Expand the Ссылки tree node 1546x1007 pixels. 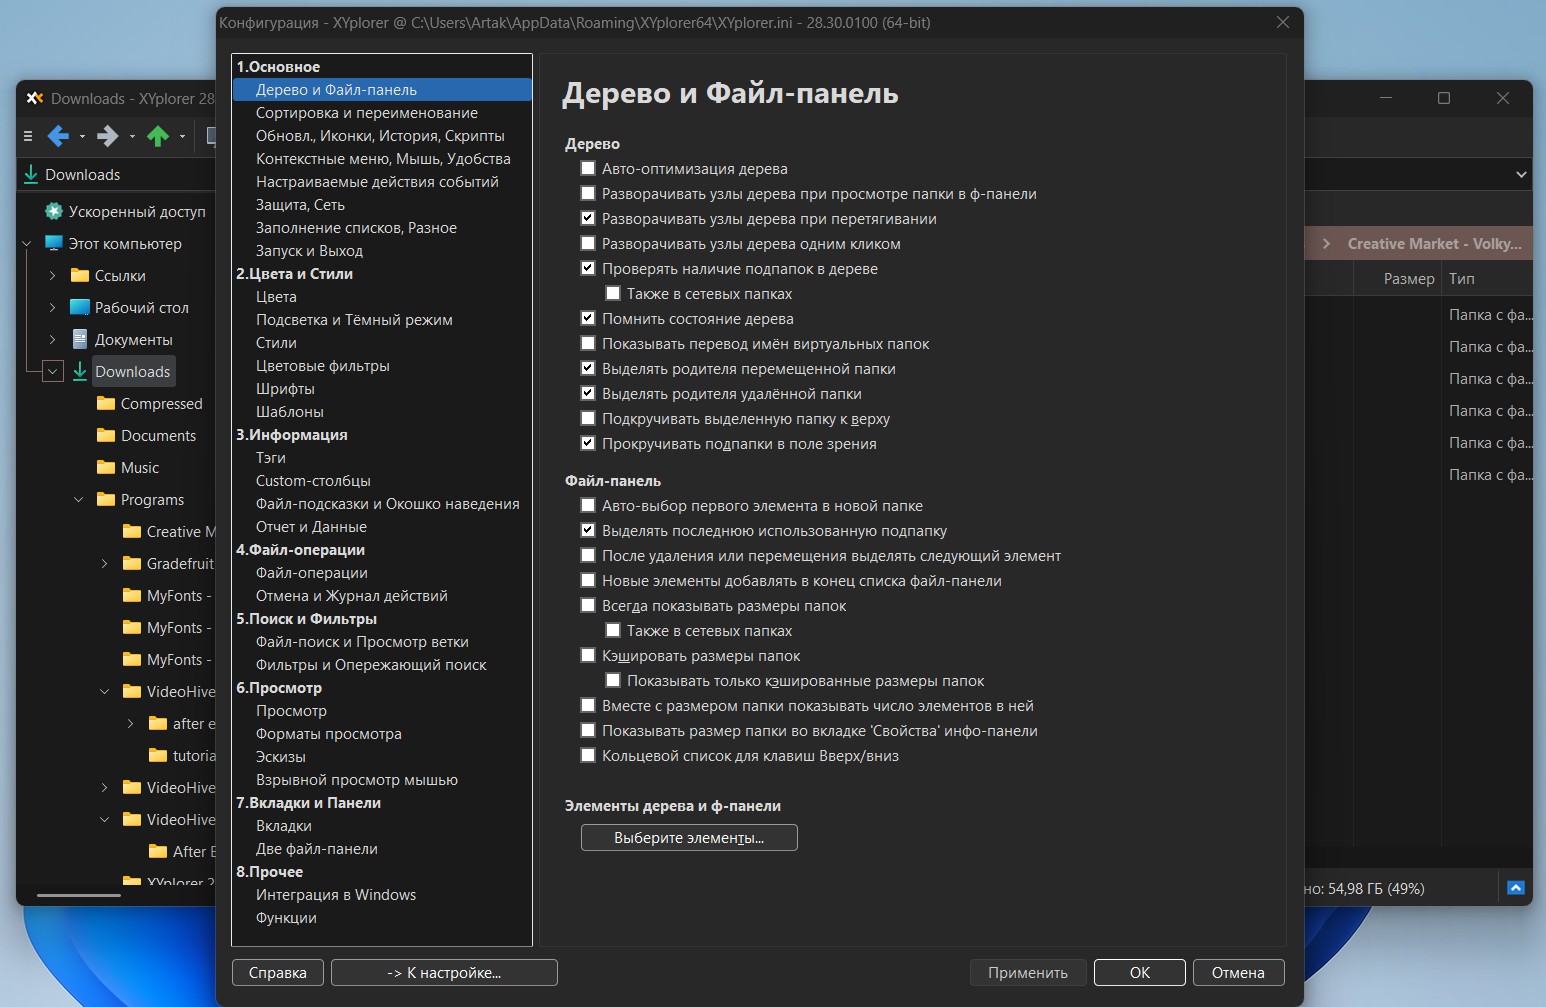[53, 275]
